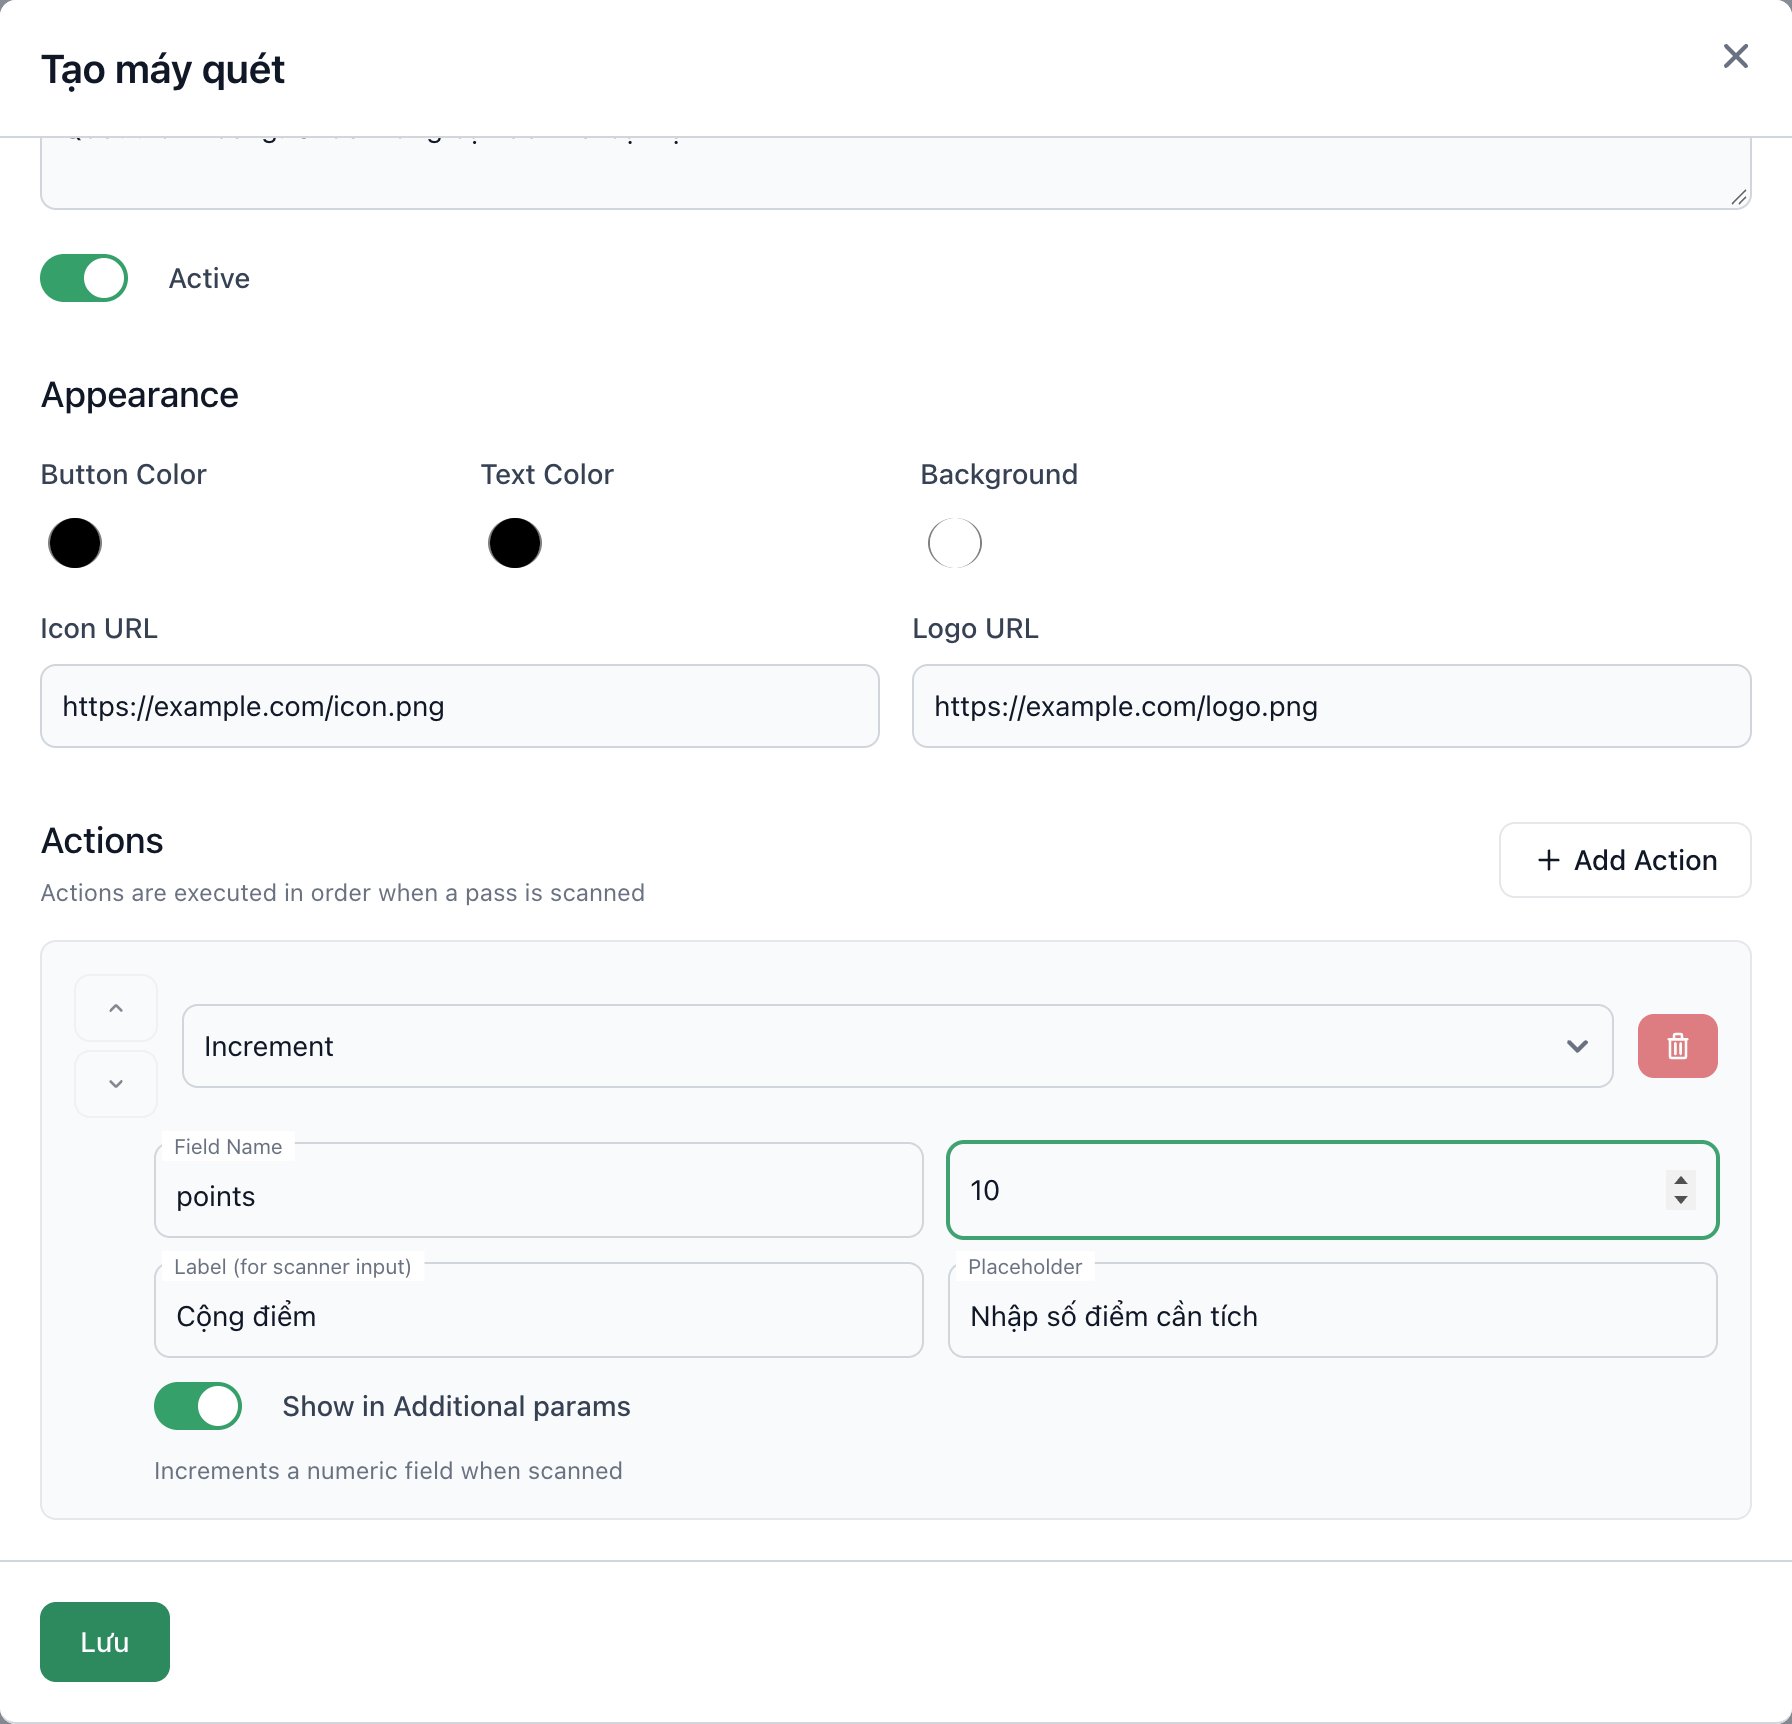1792x1724 pixels.
Task: Edit the Cộng điểm label field
Action: [x=539, y=1310]
